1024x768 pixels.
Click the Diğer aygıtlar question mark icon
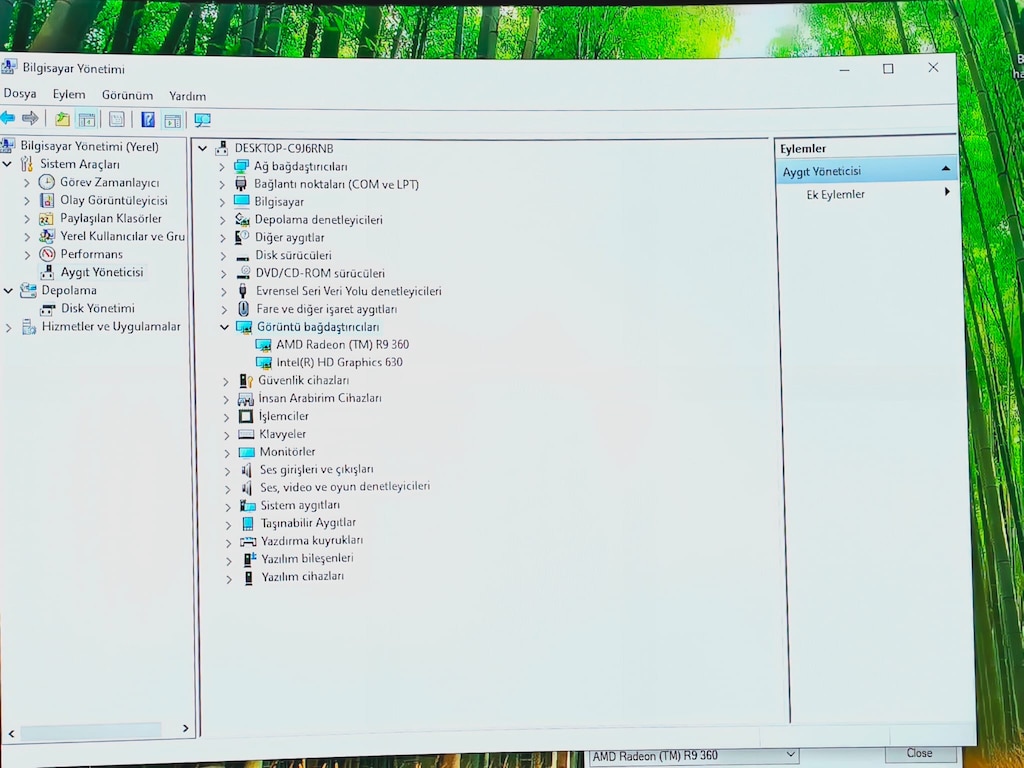pyautogui.click(x=242, y=237)
